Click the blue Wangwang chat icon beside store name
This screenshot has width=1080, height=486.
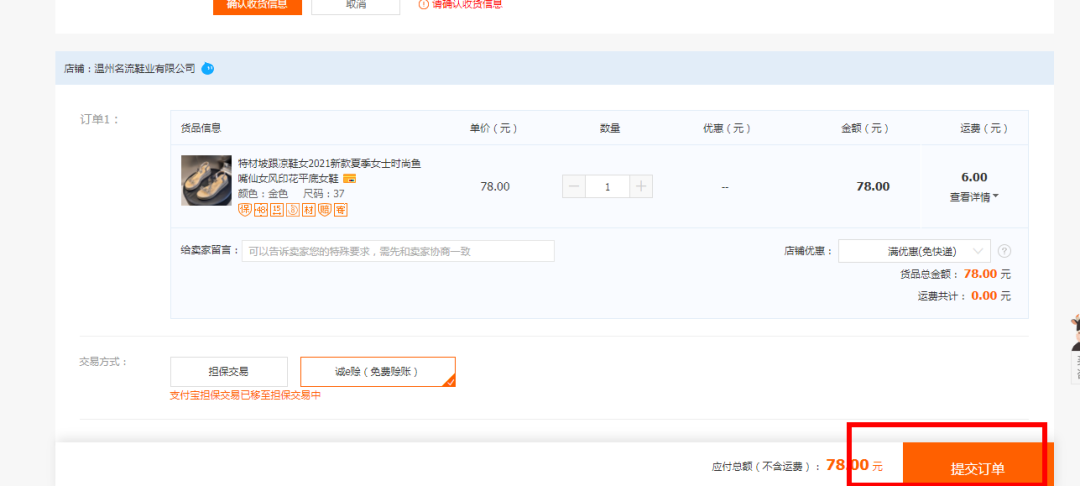(207, 69)
